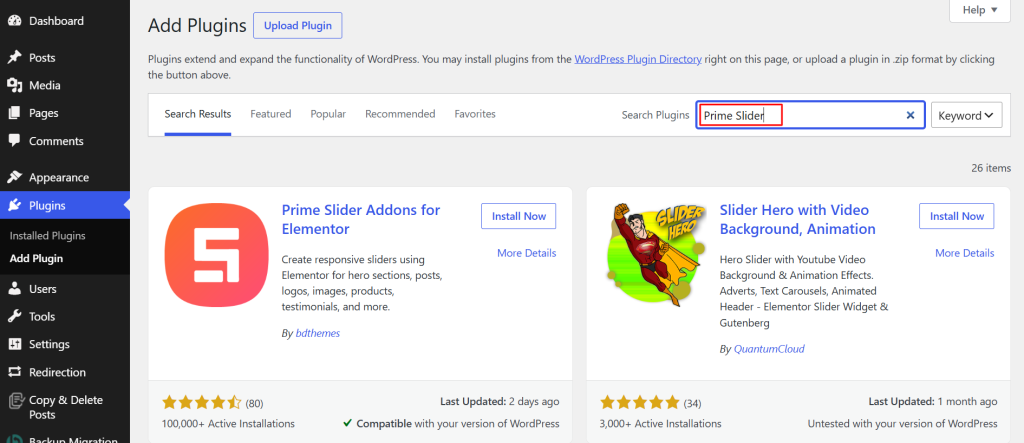The width and height of the screenshot is (1024, 443).
Task: Switch to the Recommended tab
Action: 400,114
